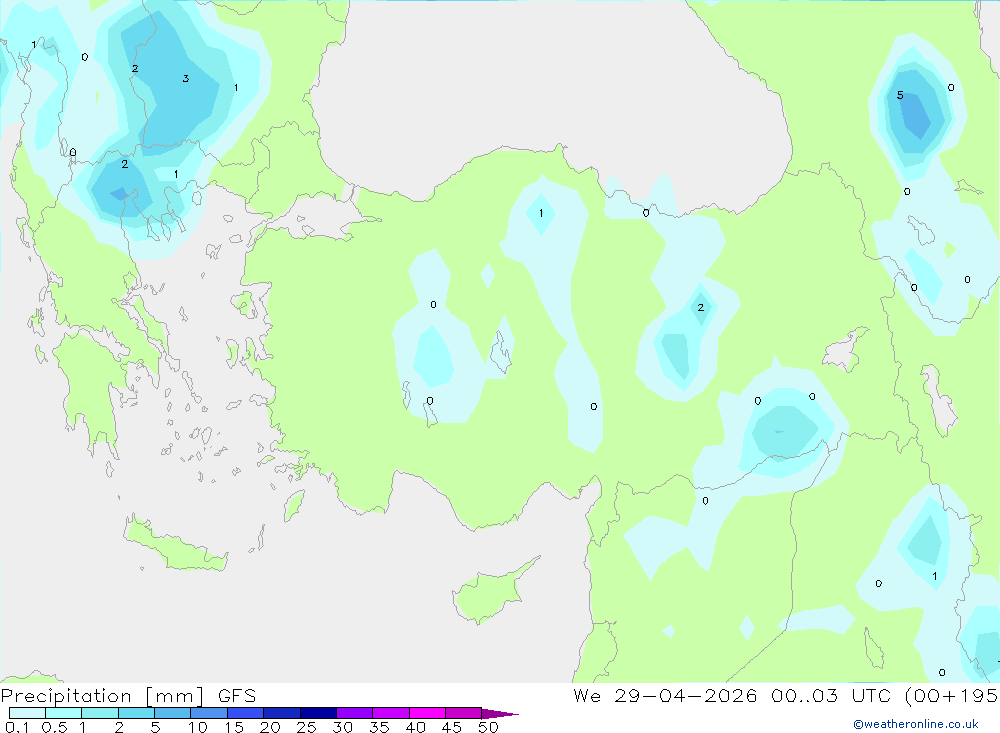Select the 2–5 mm legend swatch
Screen dimensions: 1000x733
136,713
